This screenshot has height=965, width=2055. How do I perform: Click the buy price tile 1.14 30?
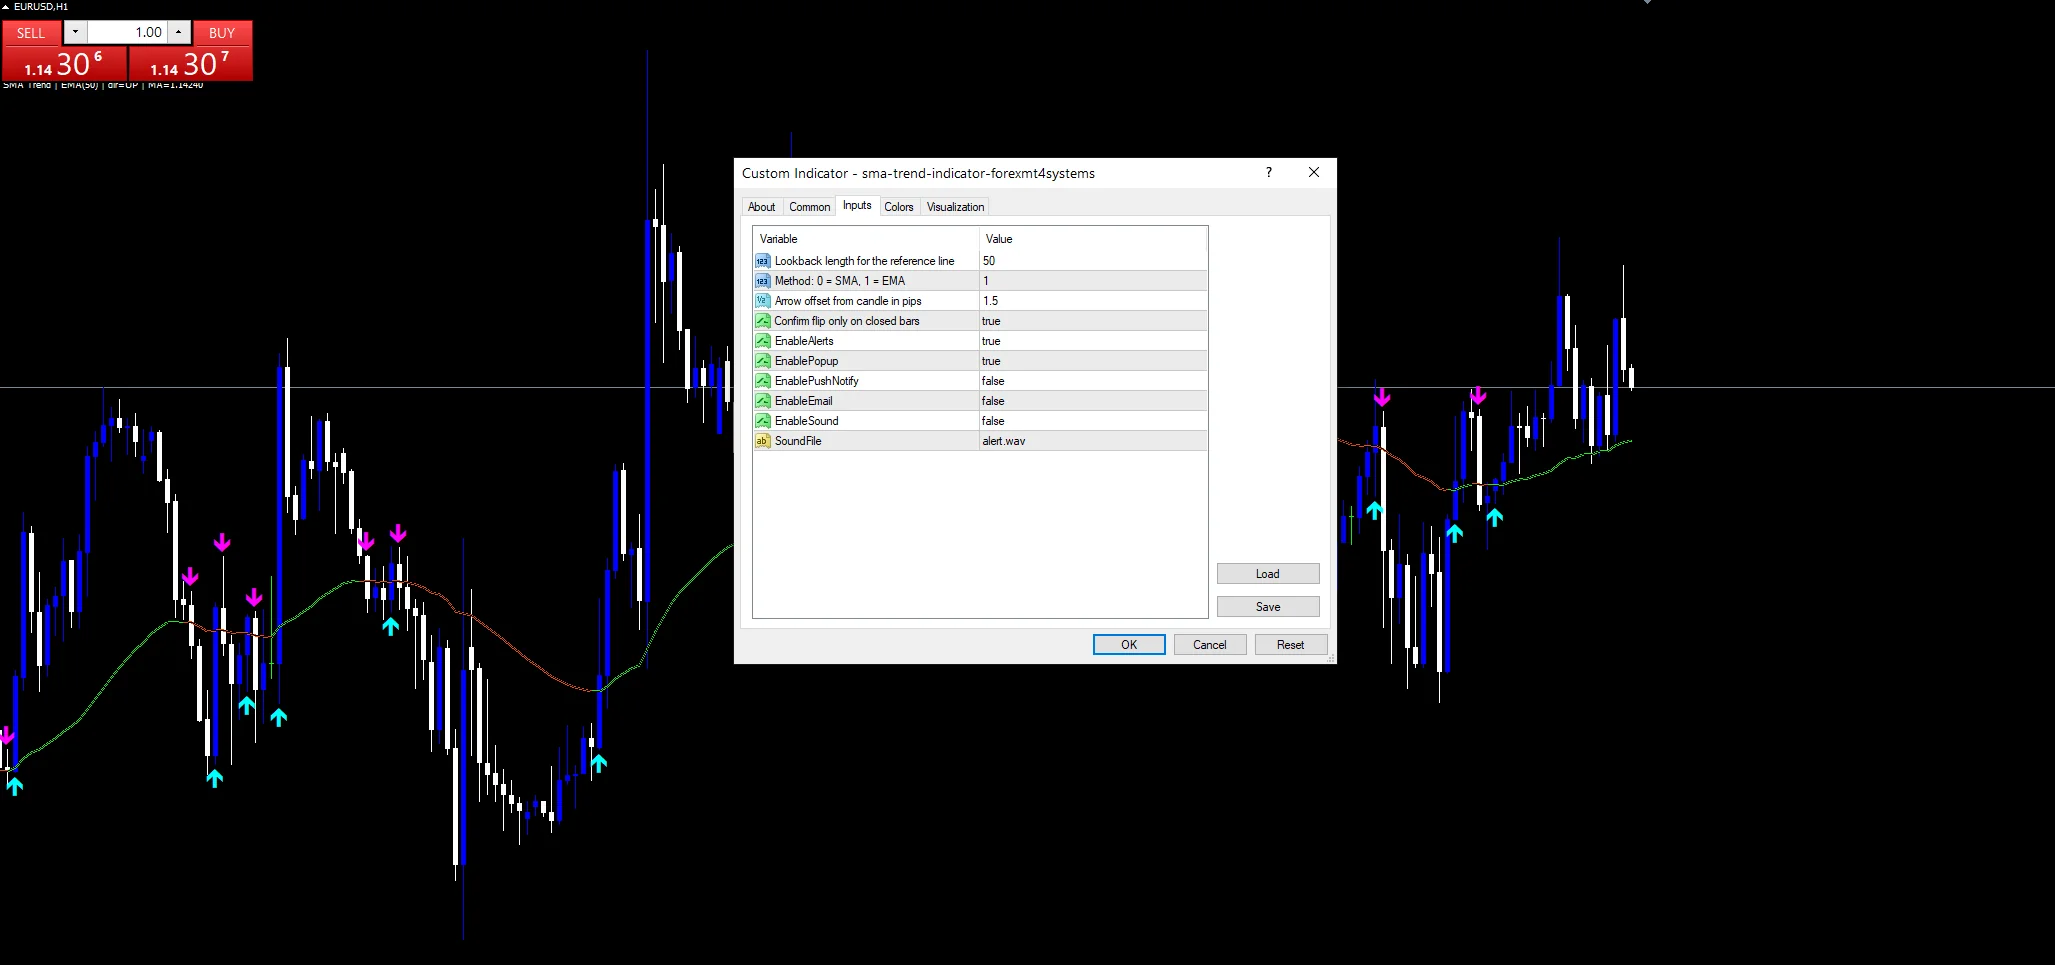point(190,64)
